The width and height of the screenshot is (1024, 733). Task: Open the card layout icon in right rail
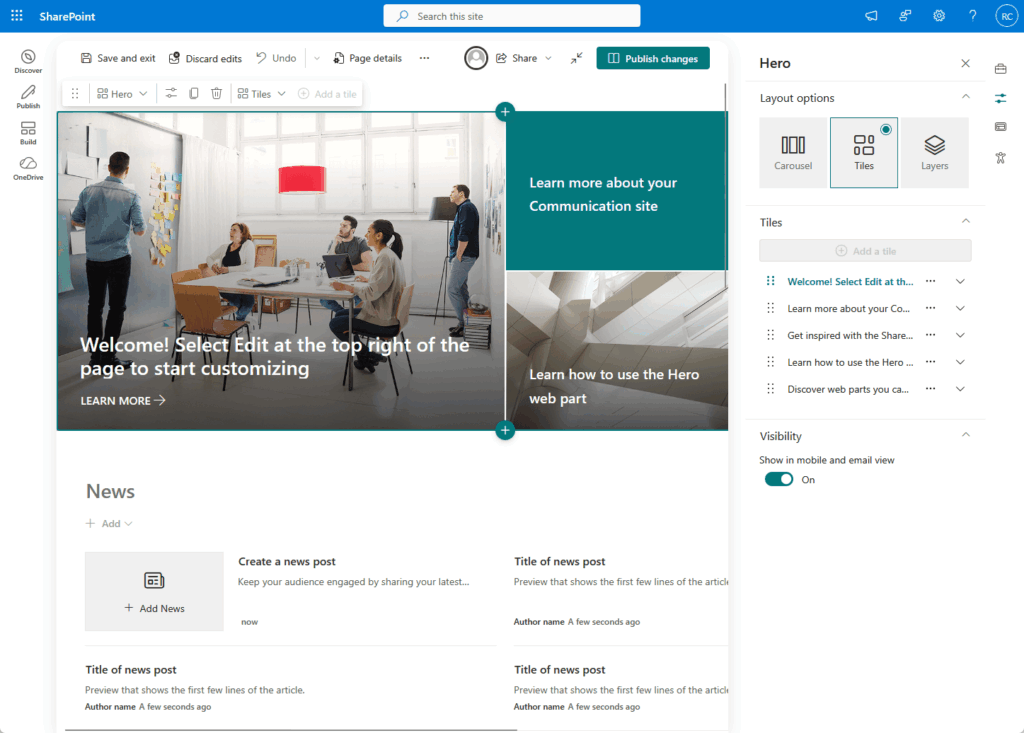(x=1000, y=127)
